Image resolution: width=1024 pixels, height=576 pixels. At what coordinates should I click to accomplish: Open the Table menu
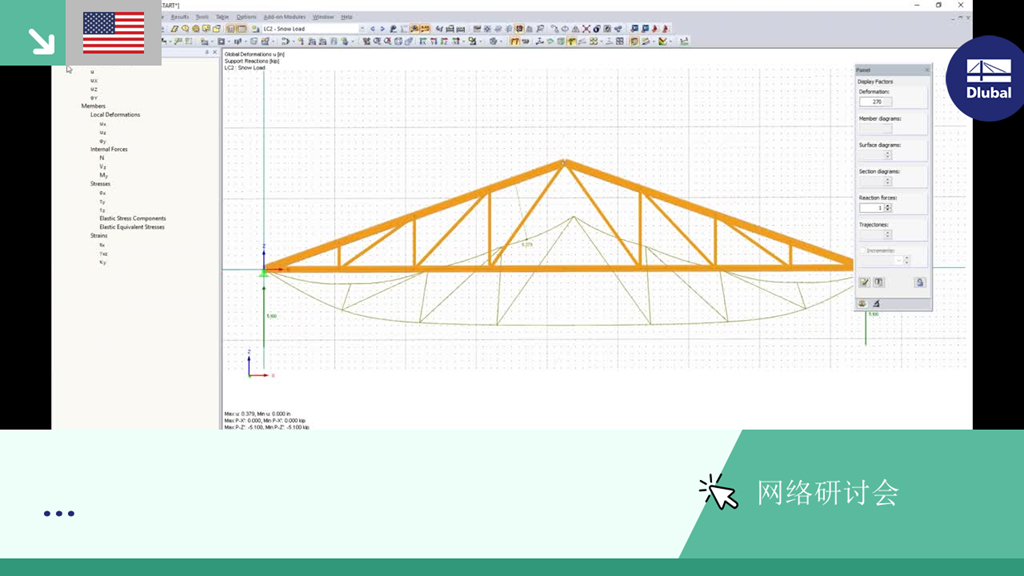tap(222, 17)
